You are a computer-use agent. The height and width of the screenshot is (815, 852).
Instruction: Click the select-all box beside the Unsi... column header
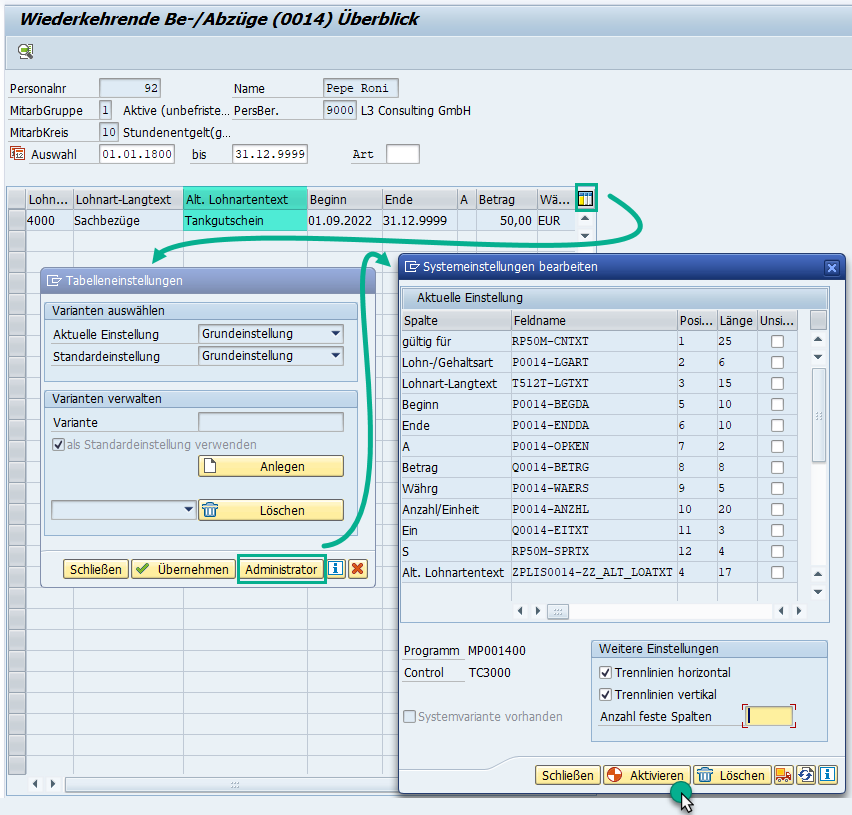pyautogui.click(x=818, y=320)
